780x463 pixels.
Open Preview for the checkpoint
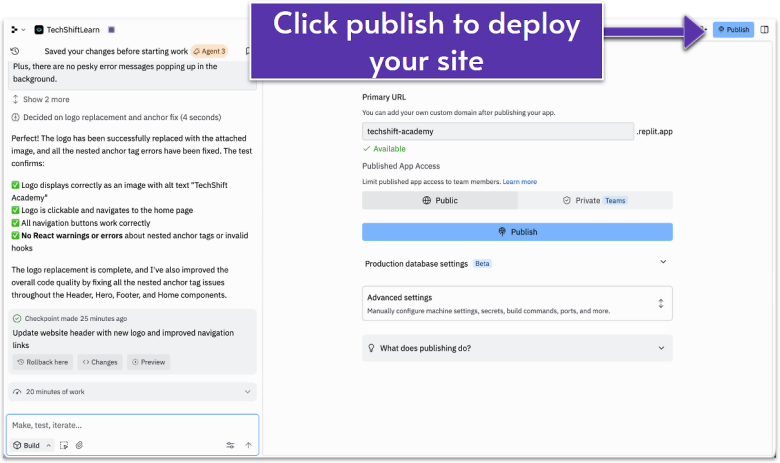tap(148, 362)
